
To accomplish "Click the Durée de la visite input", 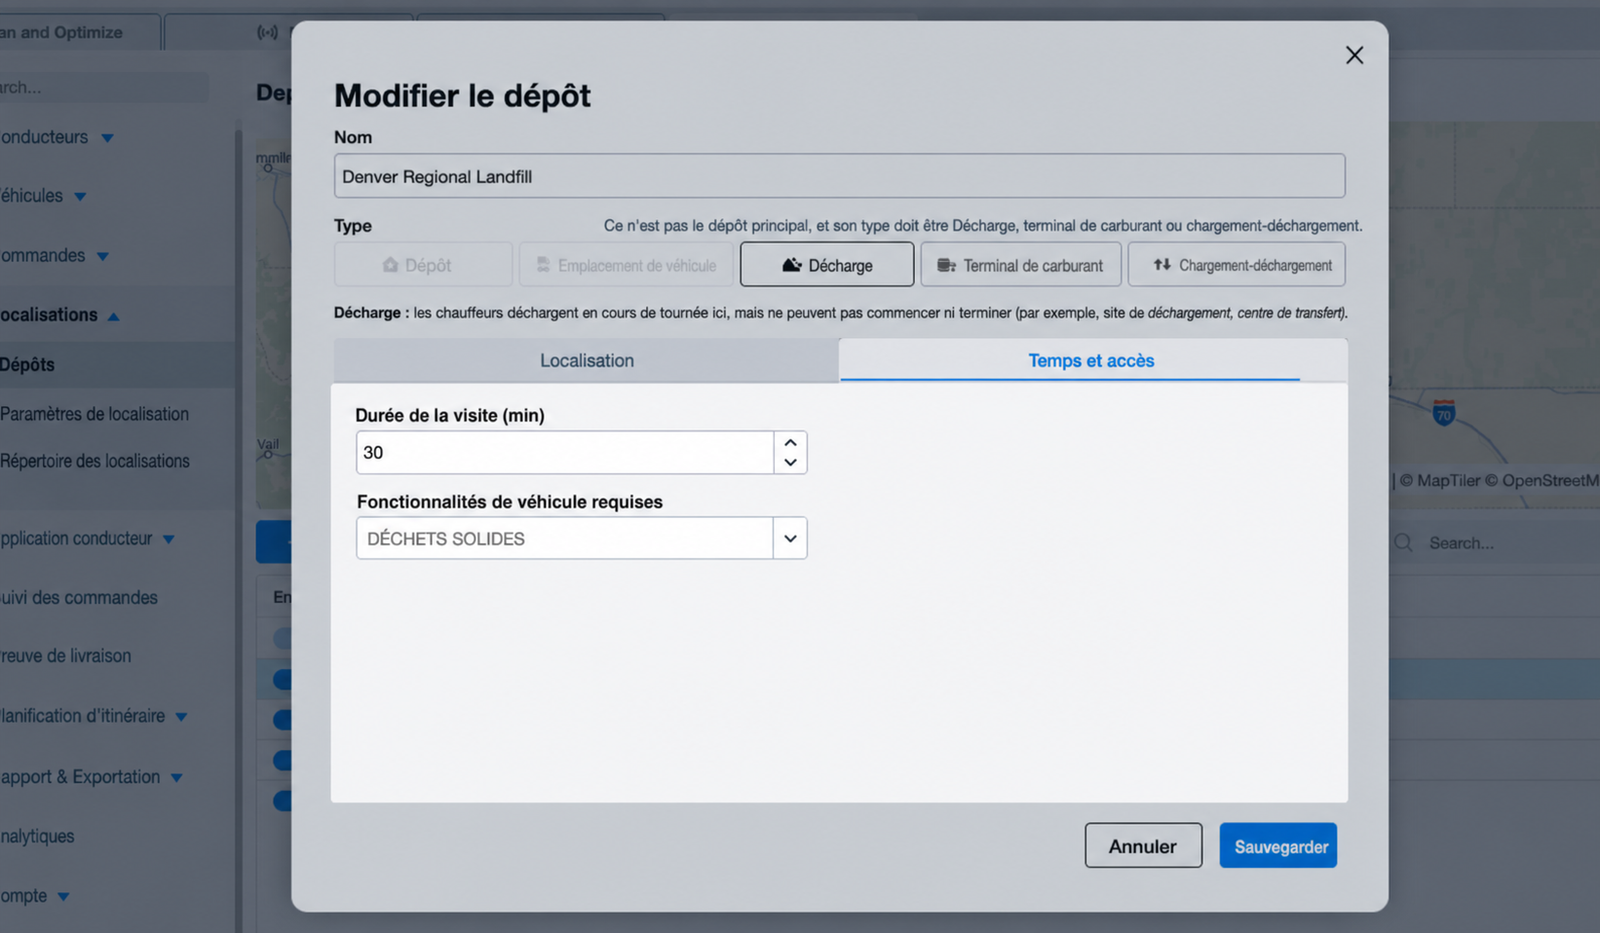I will (565, 452).
